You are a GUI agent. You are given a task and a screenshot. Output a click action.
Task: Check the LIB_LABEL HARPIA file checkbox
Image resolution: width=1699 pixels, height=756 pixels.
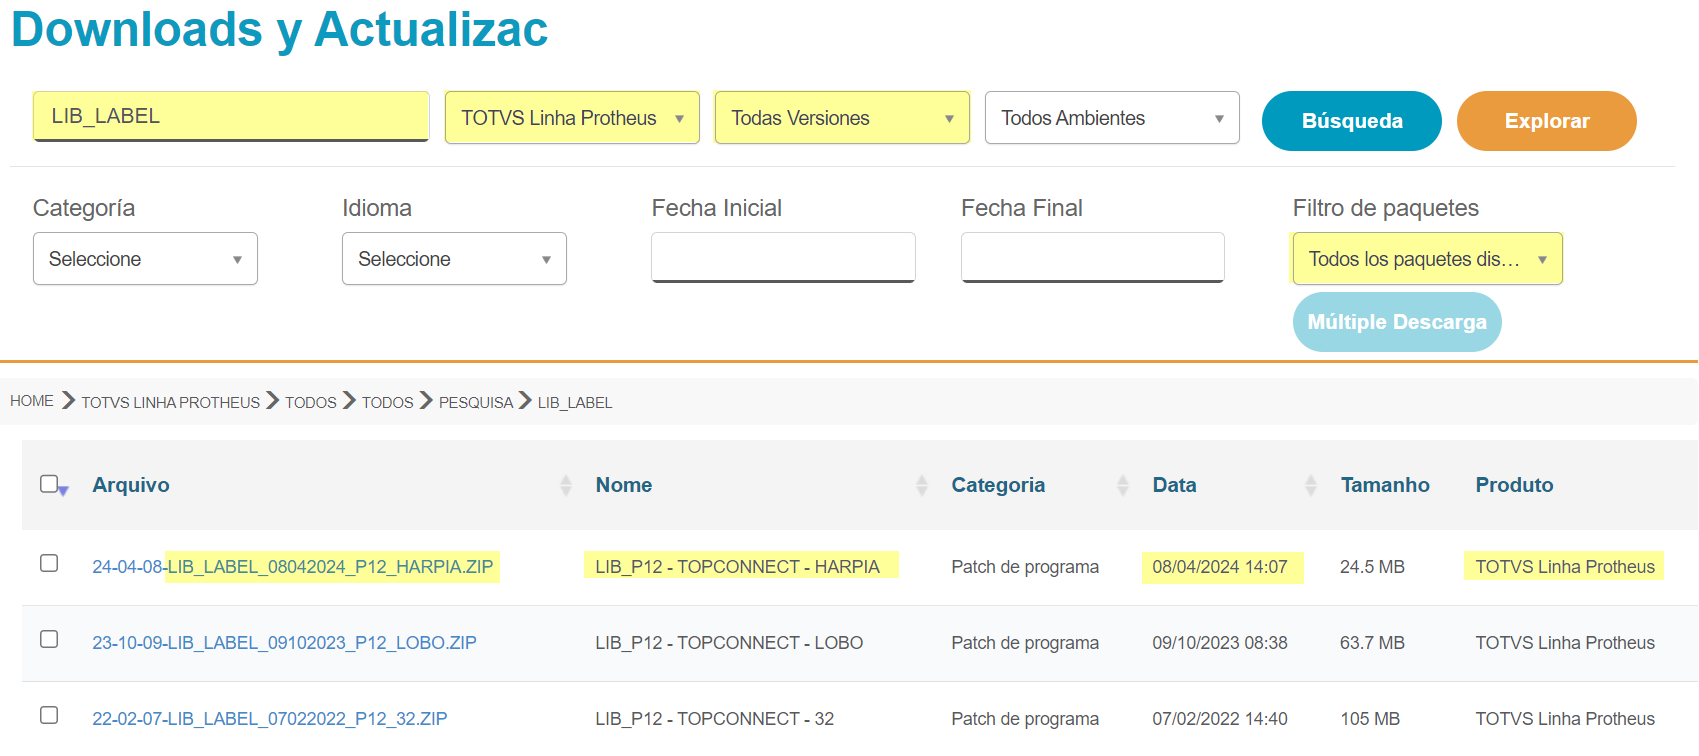49,563
